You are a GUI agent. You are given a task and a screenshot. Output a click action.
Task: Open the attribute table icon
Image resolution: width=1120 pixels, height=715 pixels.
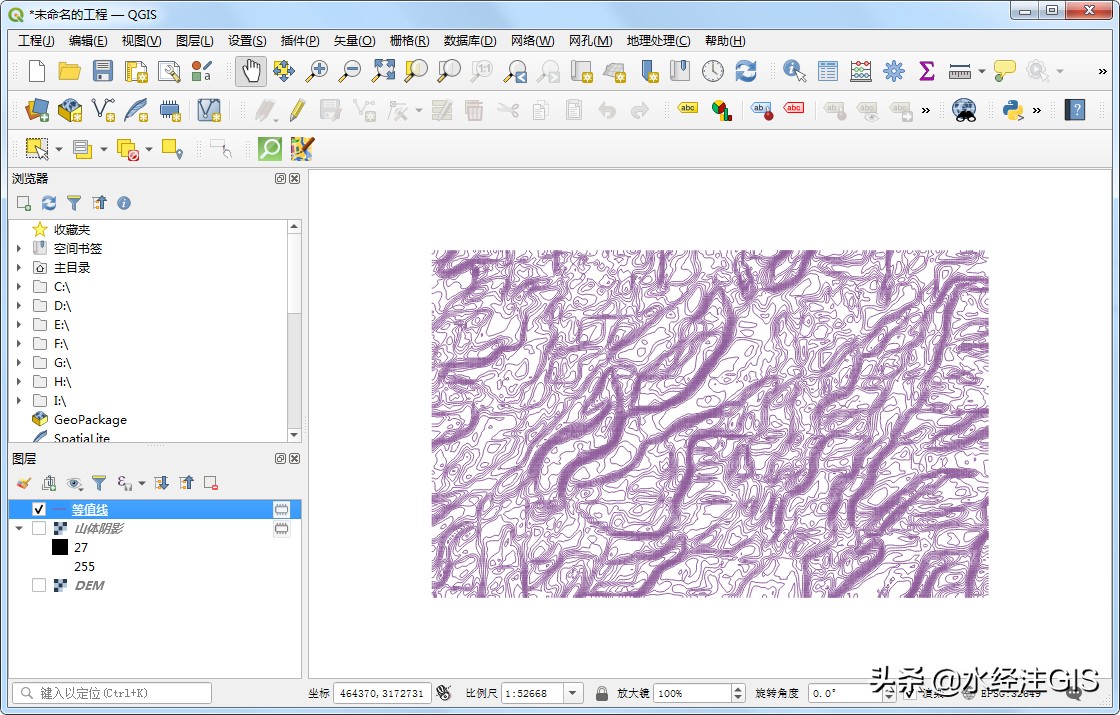coord(828,71)
